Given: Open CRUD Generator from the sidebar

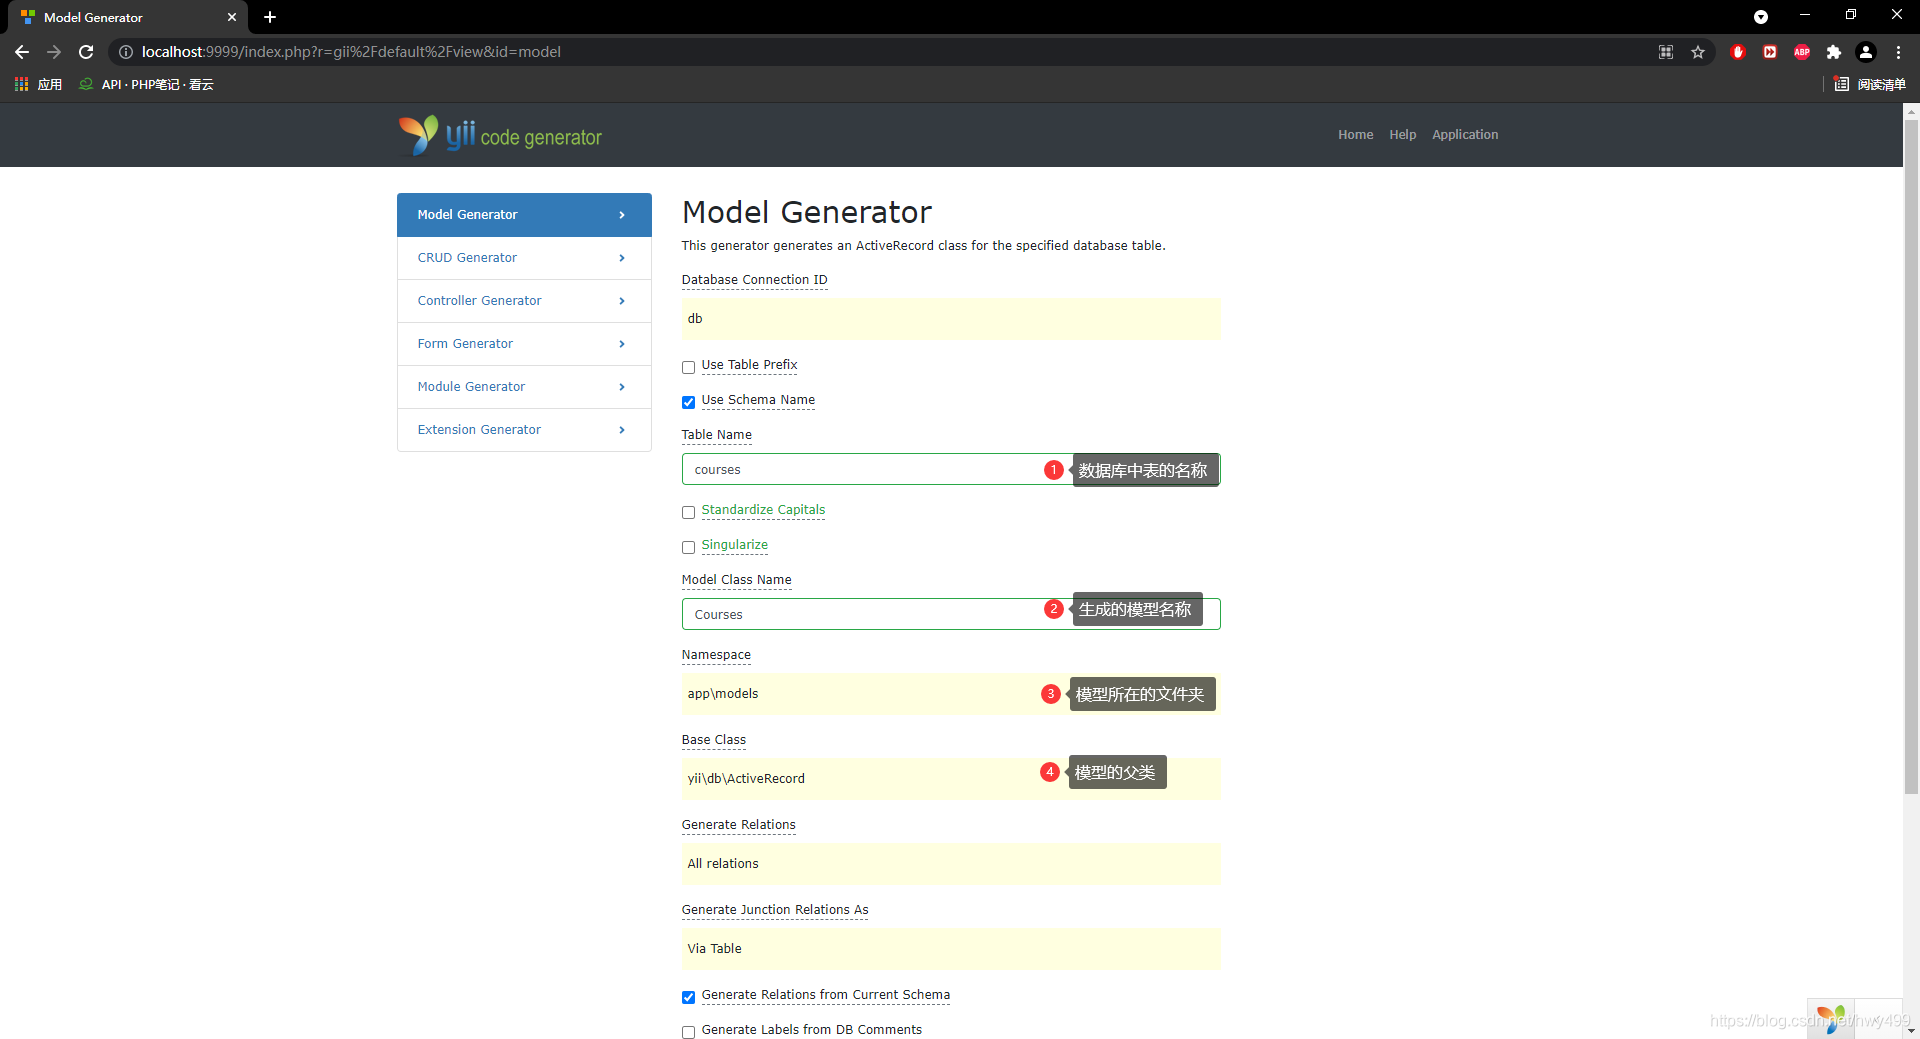Looking at the screenshot, I should click(x=524, y=258).
